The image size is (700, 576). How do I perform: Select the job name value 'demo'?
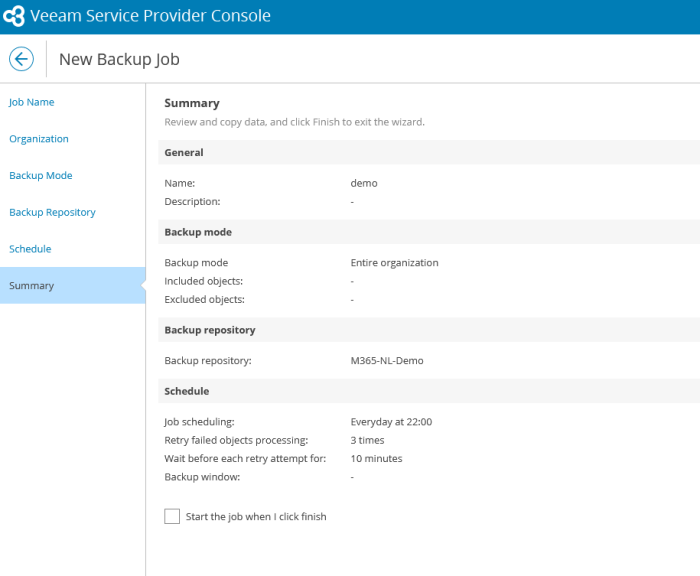364,183
